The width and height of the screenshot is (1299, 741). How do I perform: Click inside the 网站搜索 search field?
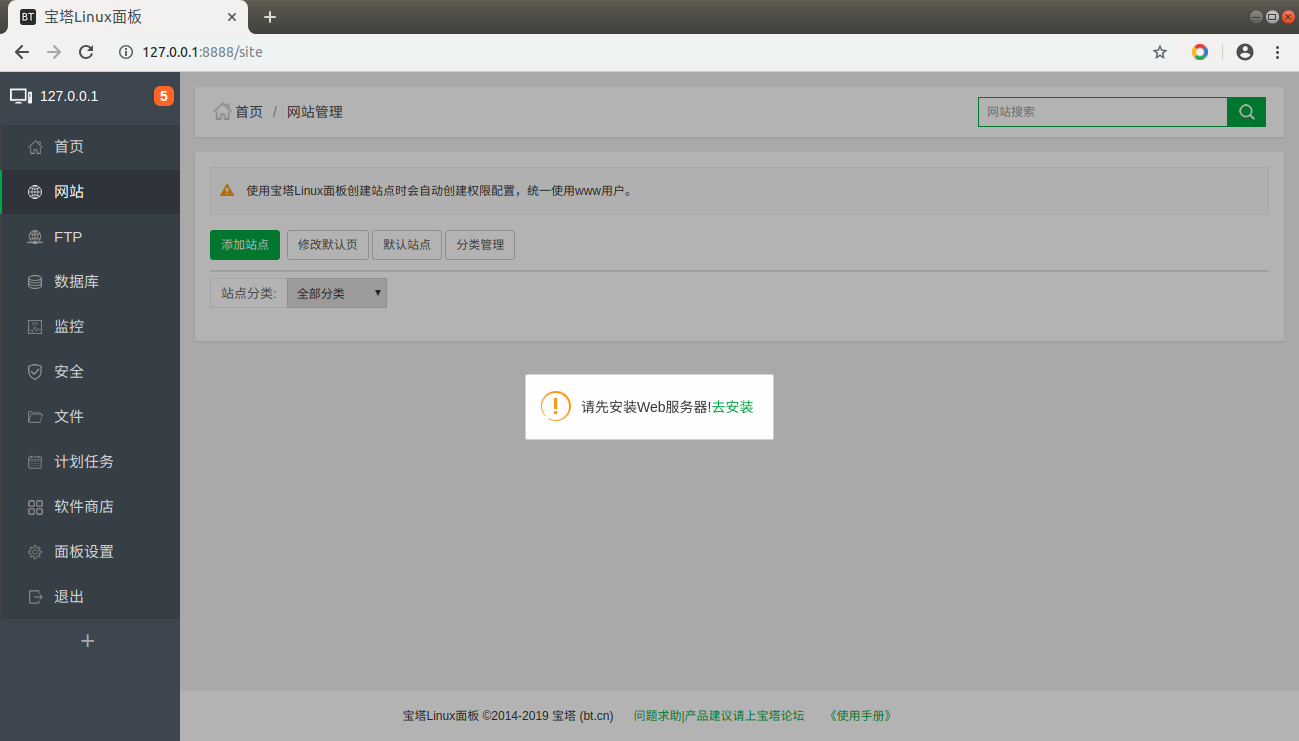click(1100, 111)
